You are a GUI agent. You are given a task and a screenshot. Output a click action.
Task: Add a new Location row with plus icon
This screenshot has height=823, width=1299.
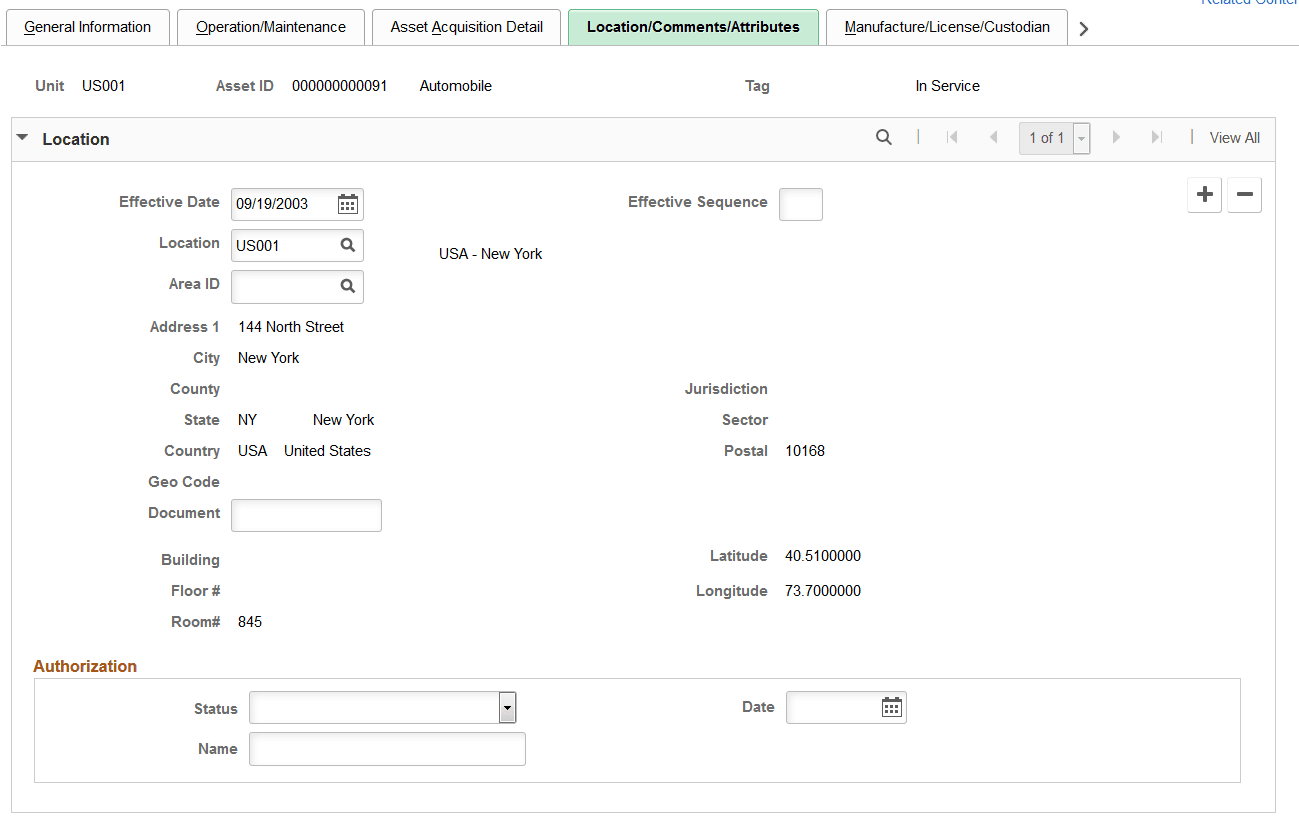1204,195
